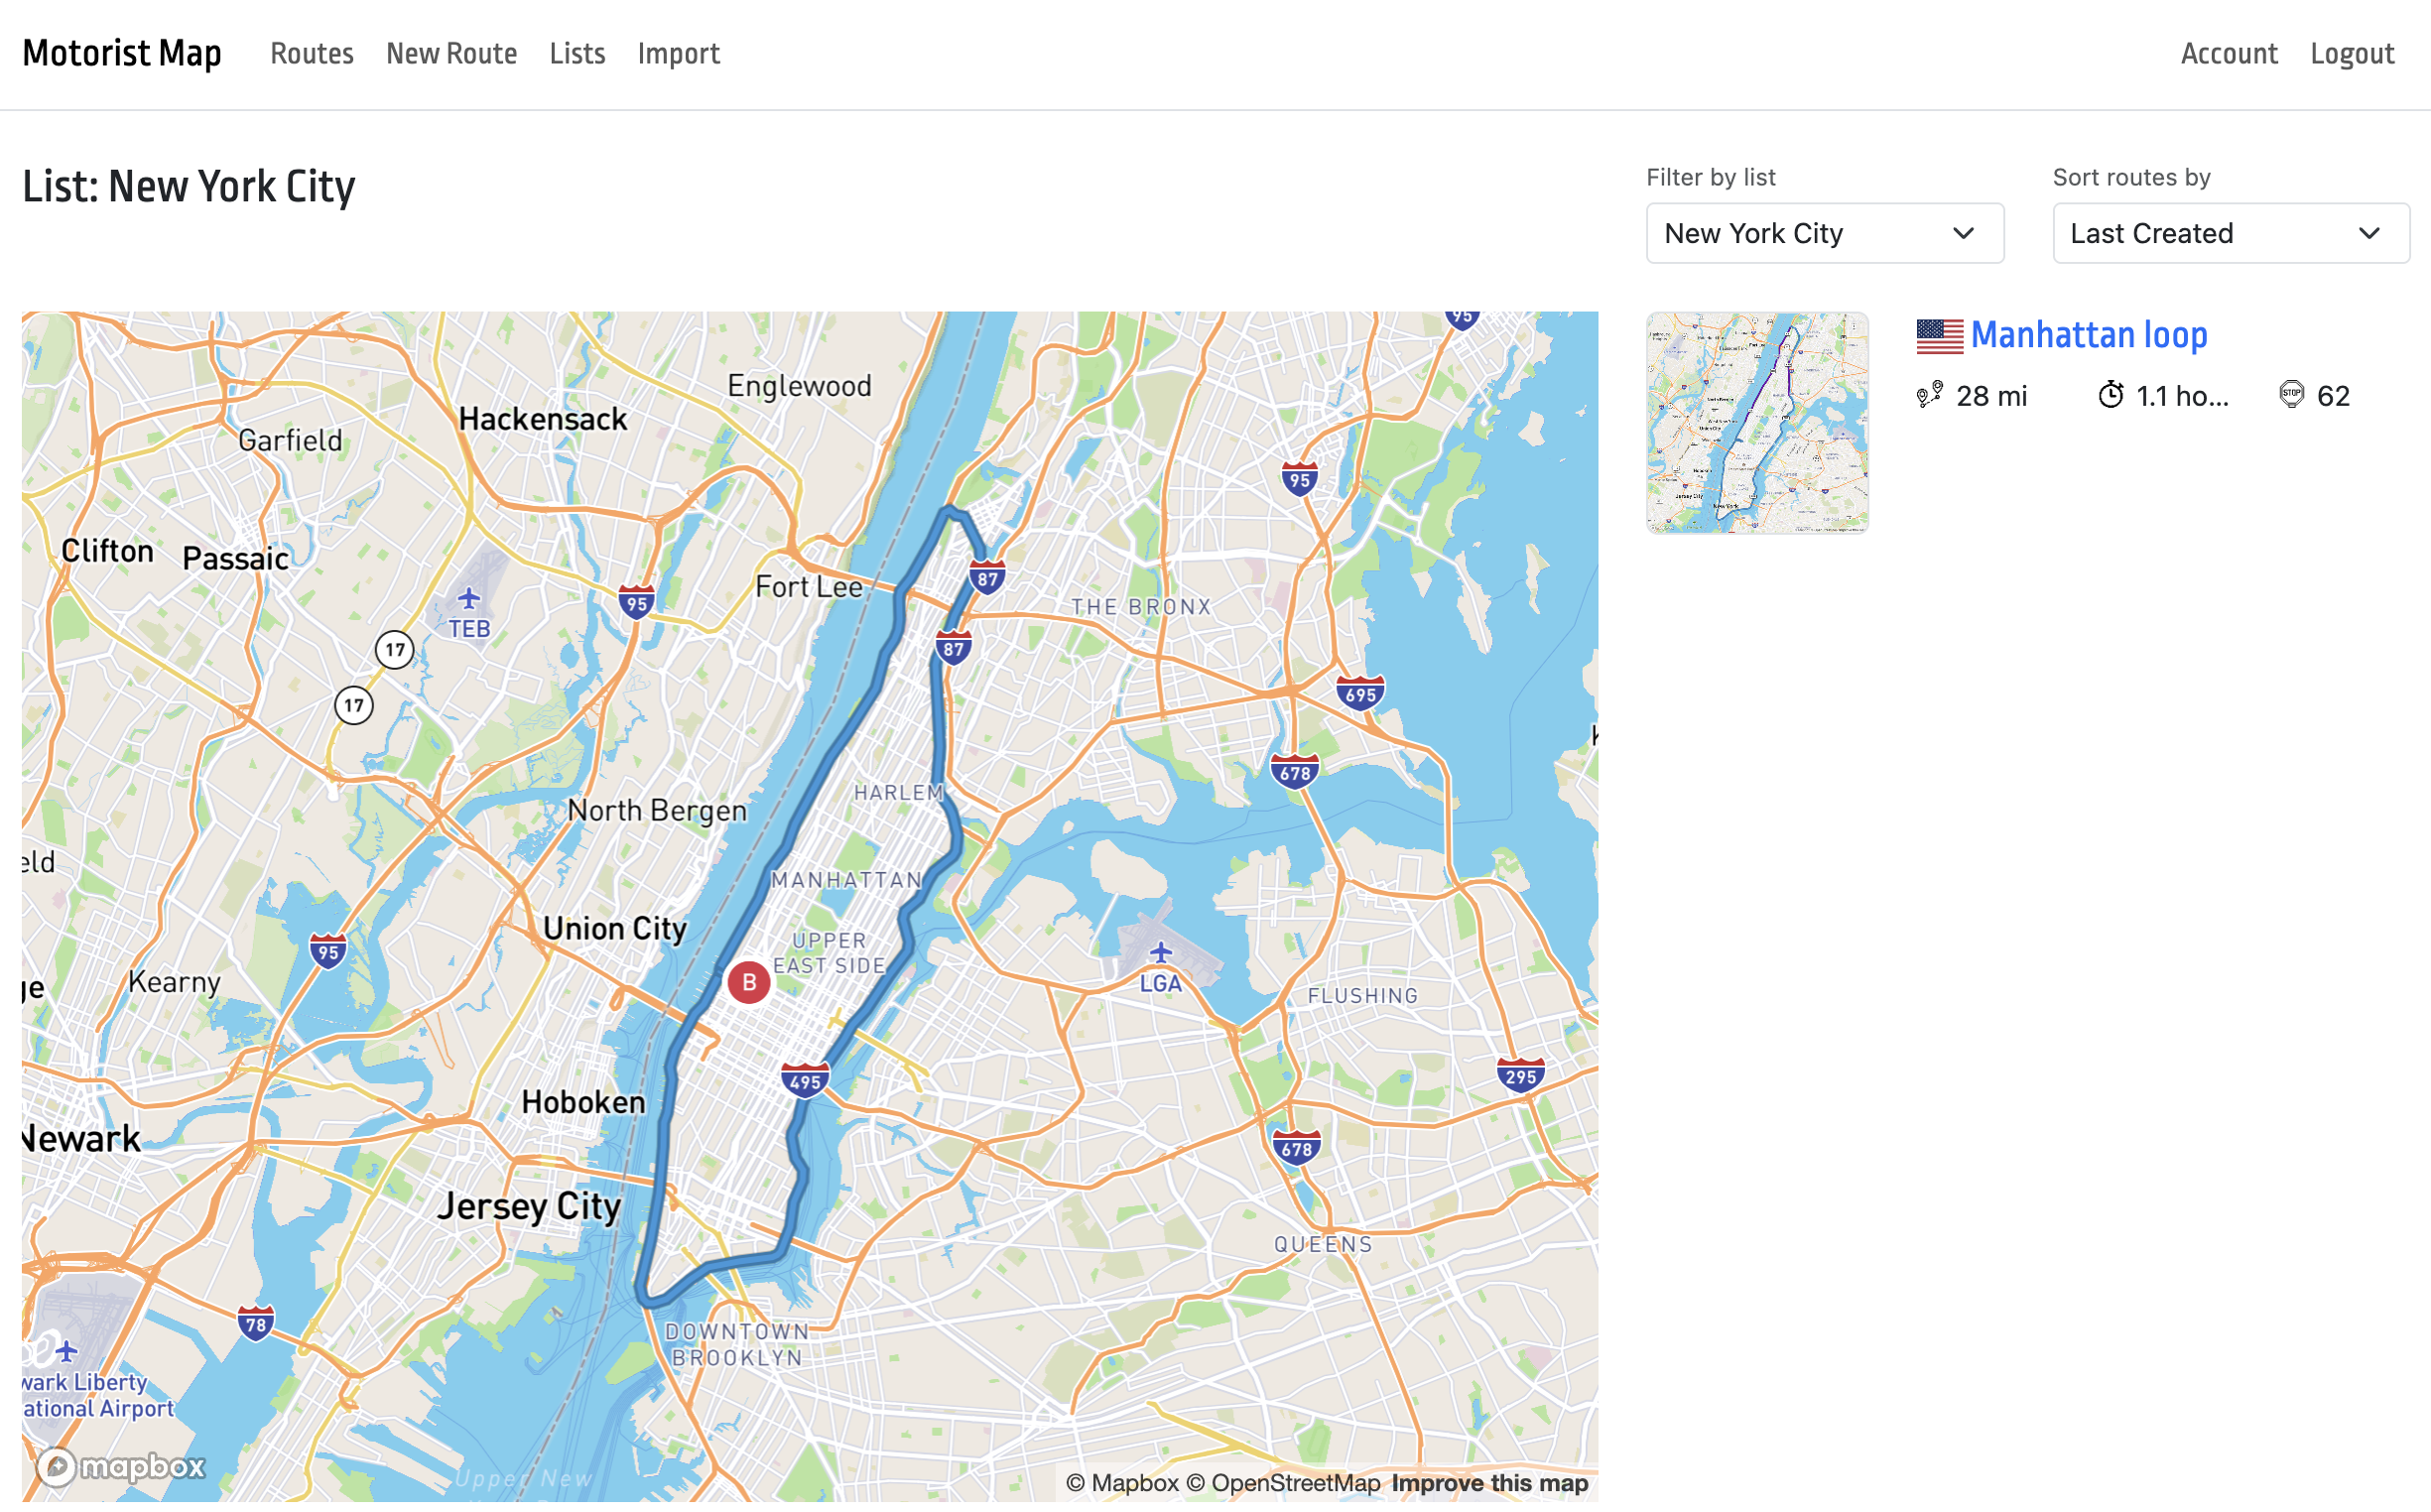2431x1512 pixels.
Task: Click the I-495 highway shield on map
Action: tap(805, 1080)
